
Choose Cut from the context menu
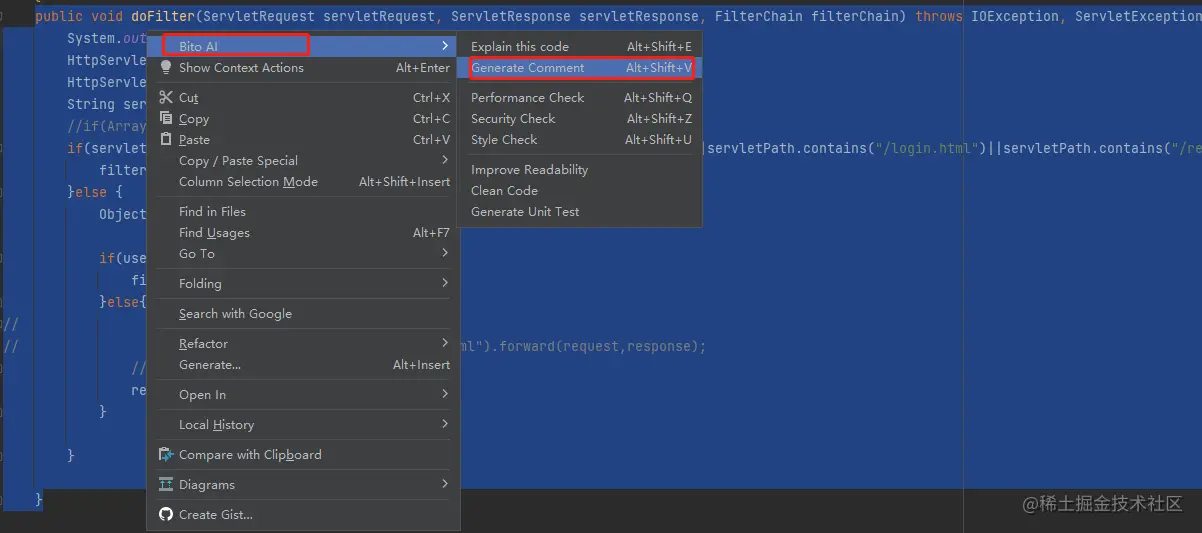(x=303, y=97)
